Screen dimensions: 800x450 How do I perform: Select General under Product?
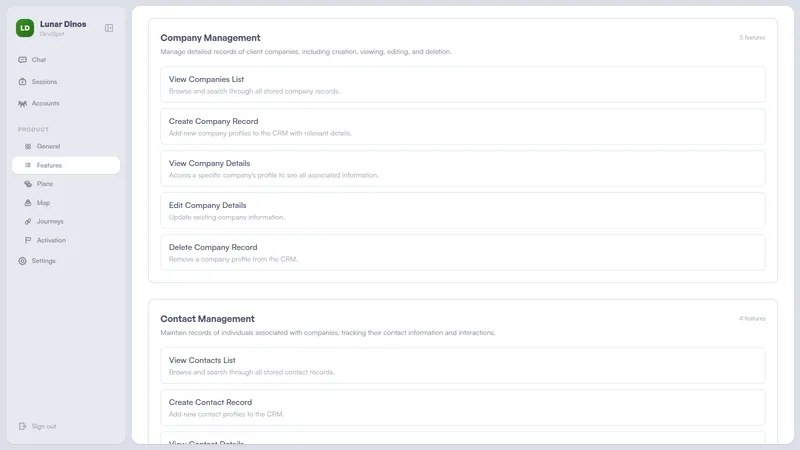(x=48, y=146)
